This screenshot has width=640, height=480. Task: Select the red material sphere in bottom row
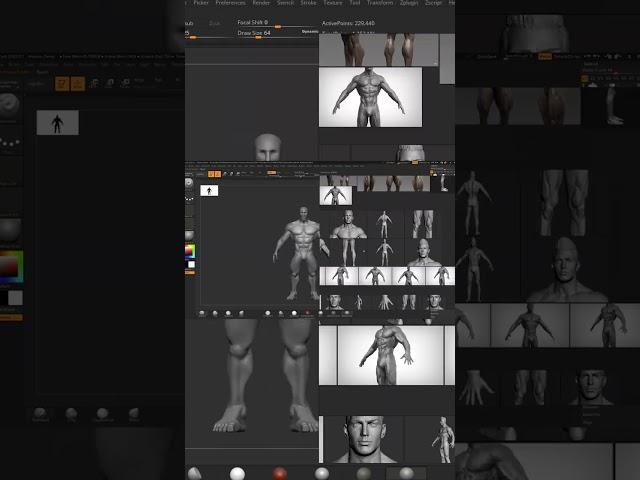[x=280, y=473]
